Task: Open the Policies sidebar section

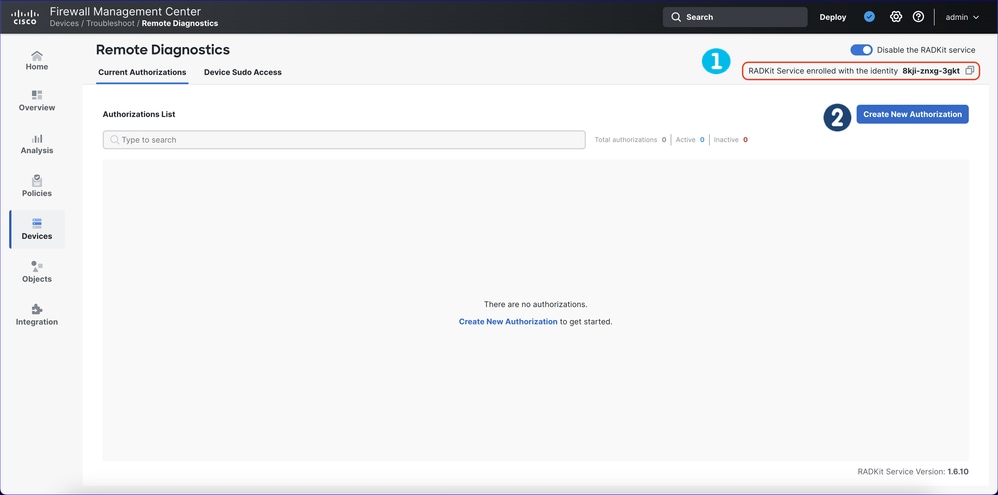Action: coord(37,186)
